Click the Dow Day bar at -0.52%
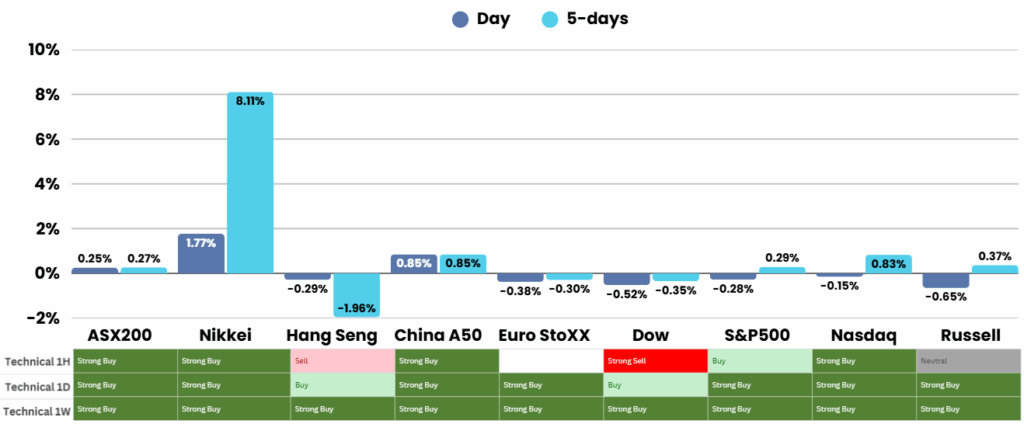Image resolution: width=1024 pixels, height=424 pixels. 626,278
